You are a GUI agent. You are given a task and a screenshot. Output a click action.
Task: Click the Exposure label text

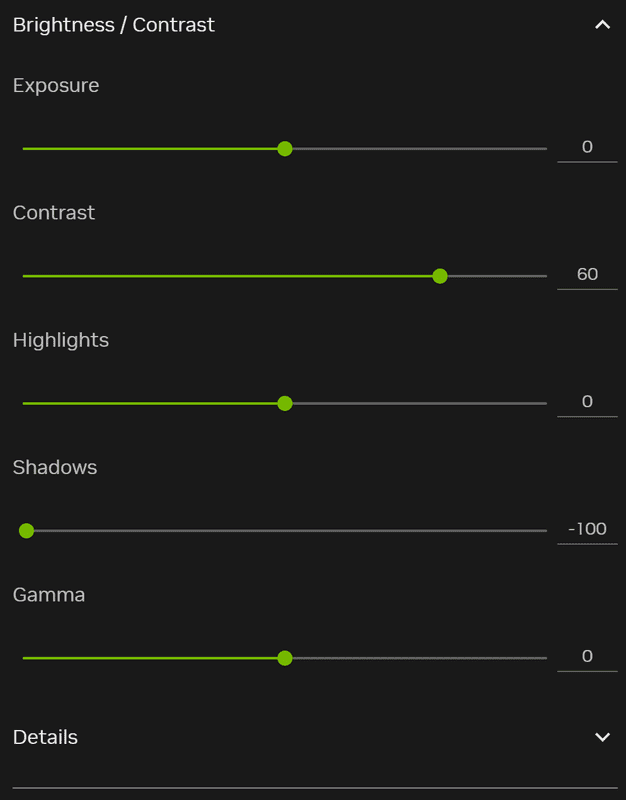56,85
